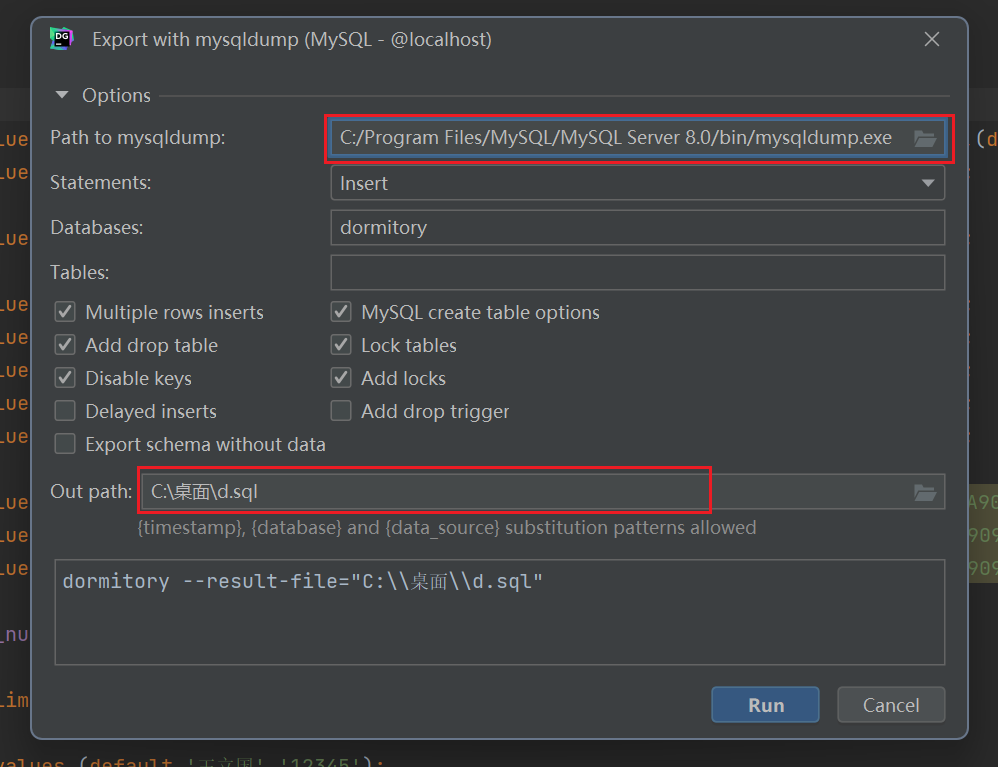This screenshot has width=998, height=767.
Task: Enable Export schema without data
Action: coord(65,444)
